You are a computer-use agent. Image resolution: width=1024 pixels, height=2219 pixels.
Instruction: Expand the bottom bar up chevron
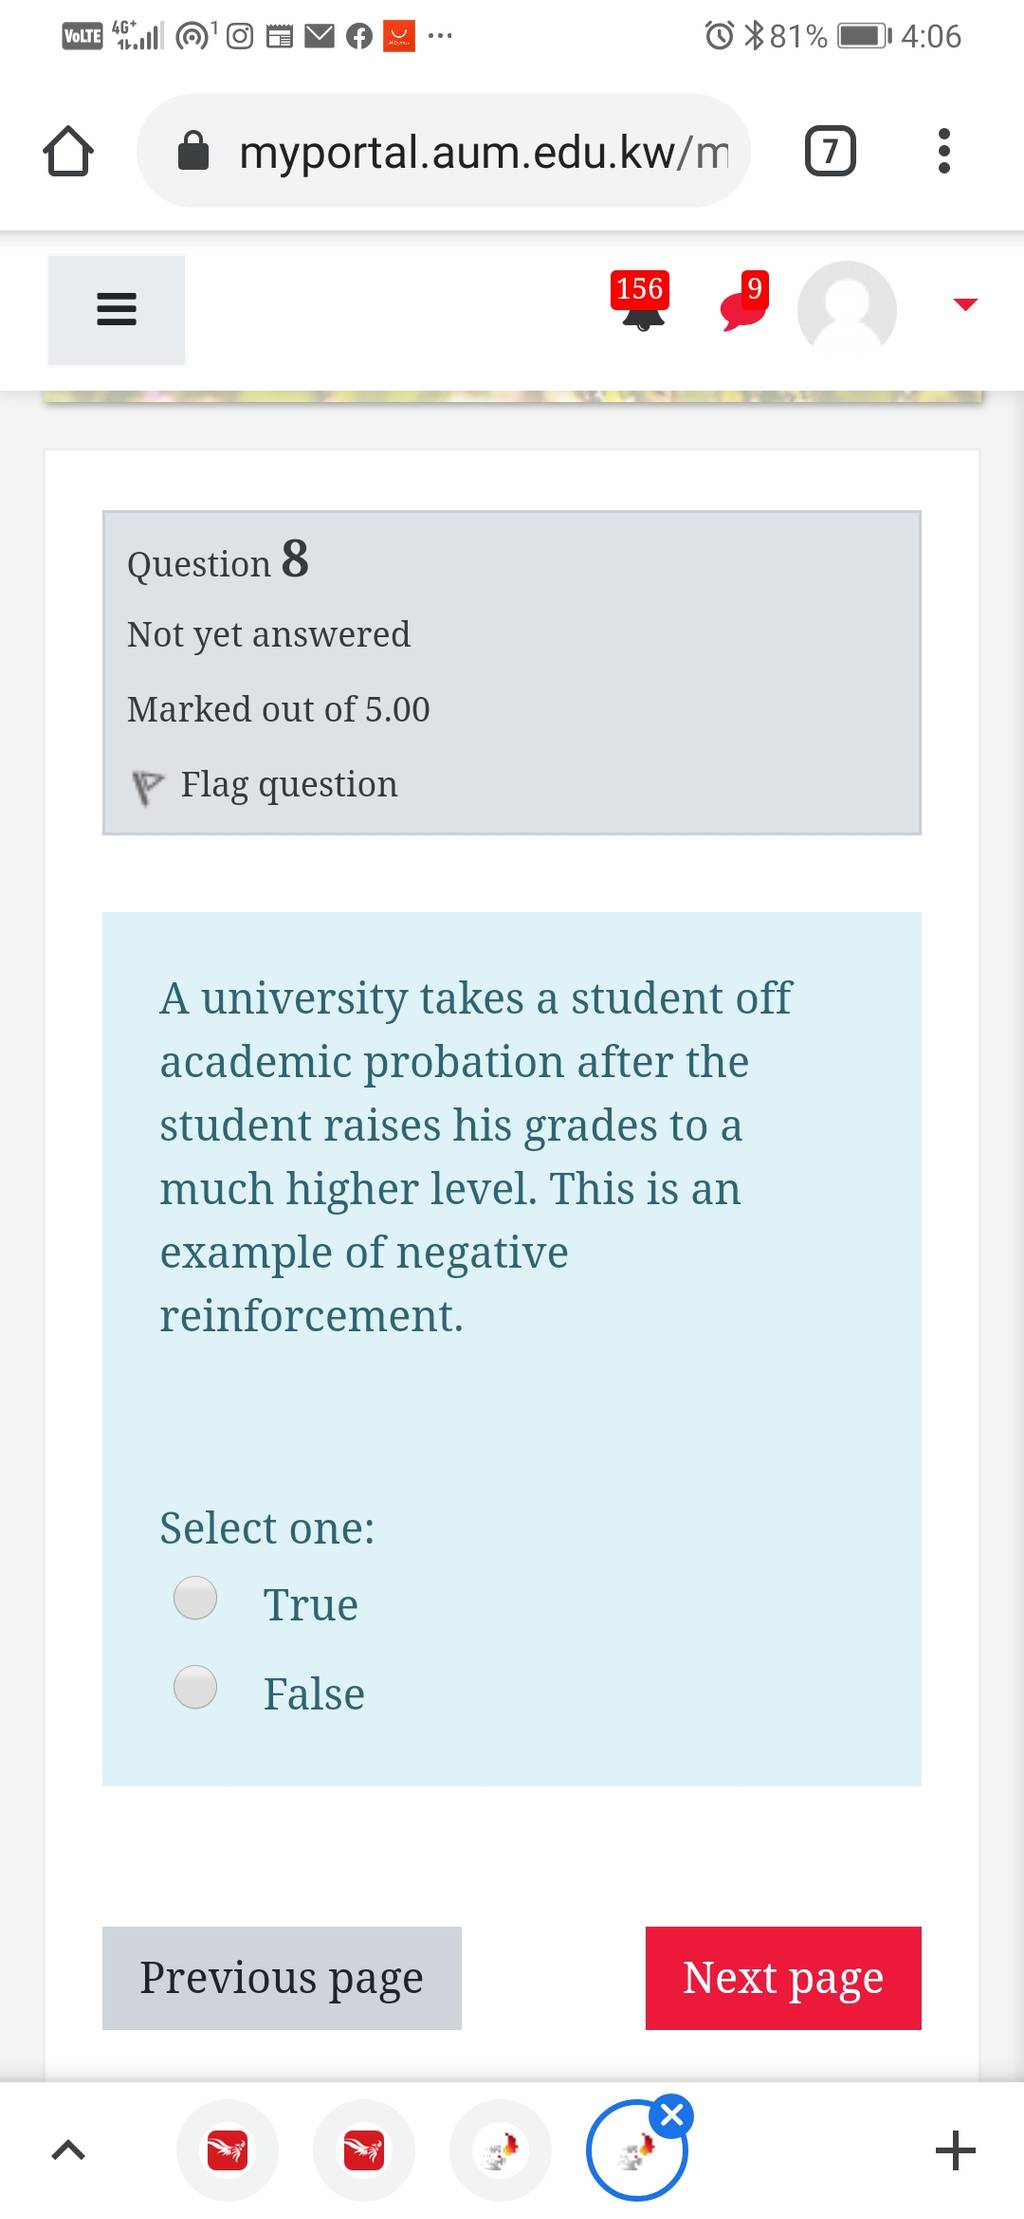point(67,2150)
